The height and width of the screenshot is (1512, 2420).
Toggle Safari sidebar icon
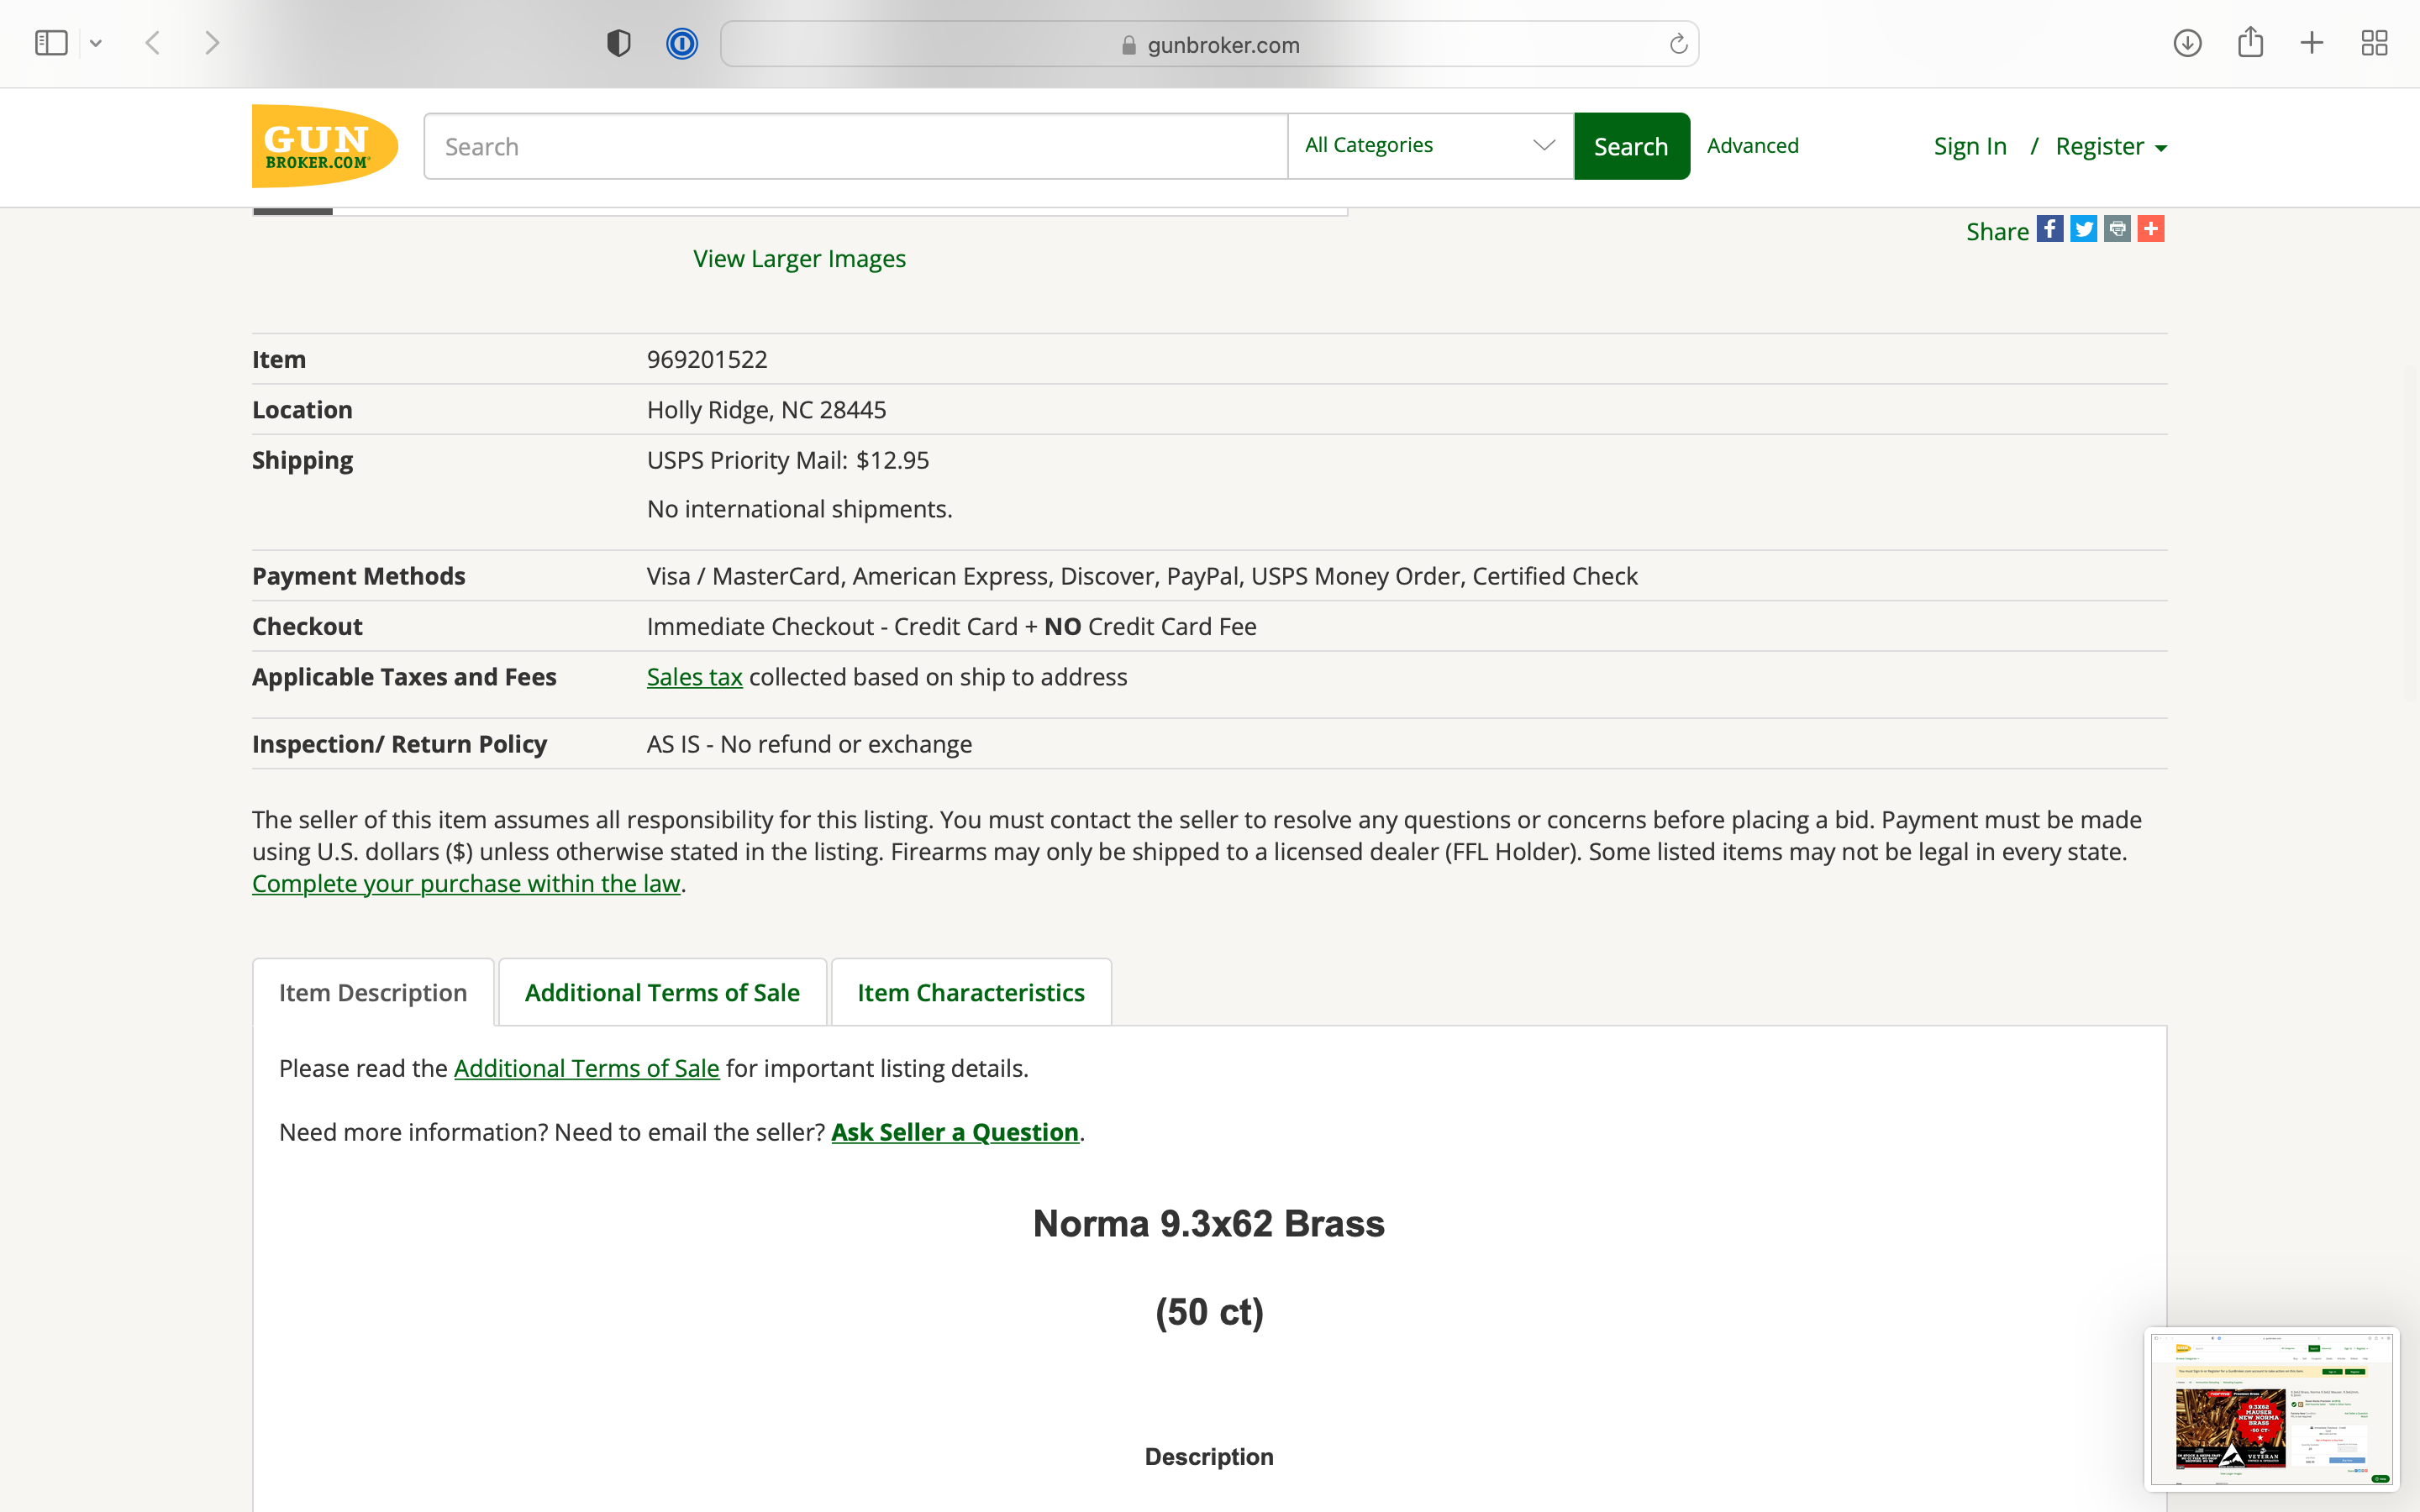[x=51, y=43]
